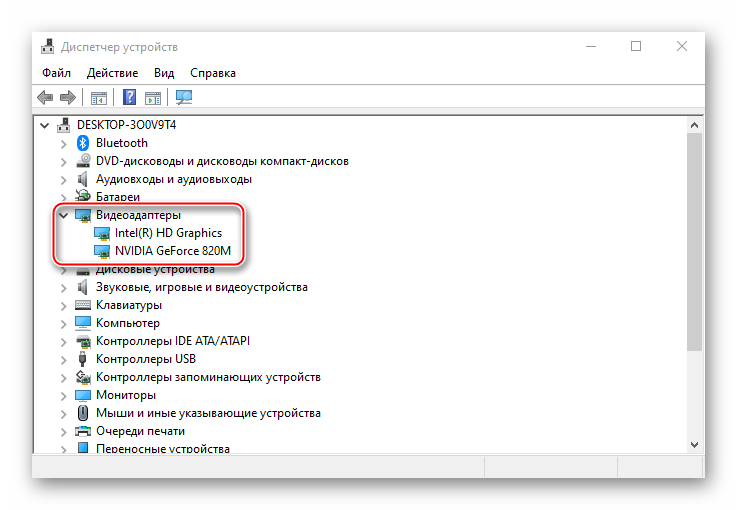Expand Мыши и иные указывающие устройства arrow
737x510 pixels.
coord(63,414)
